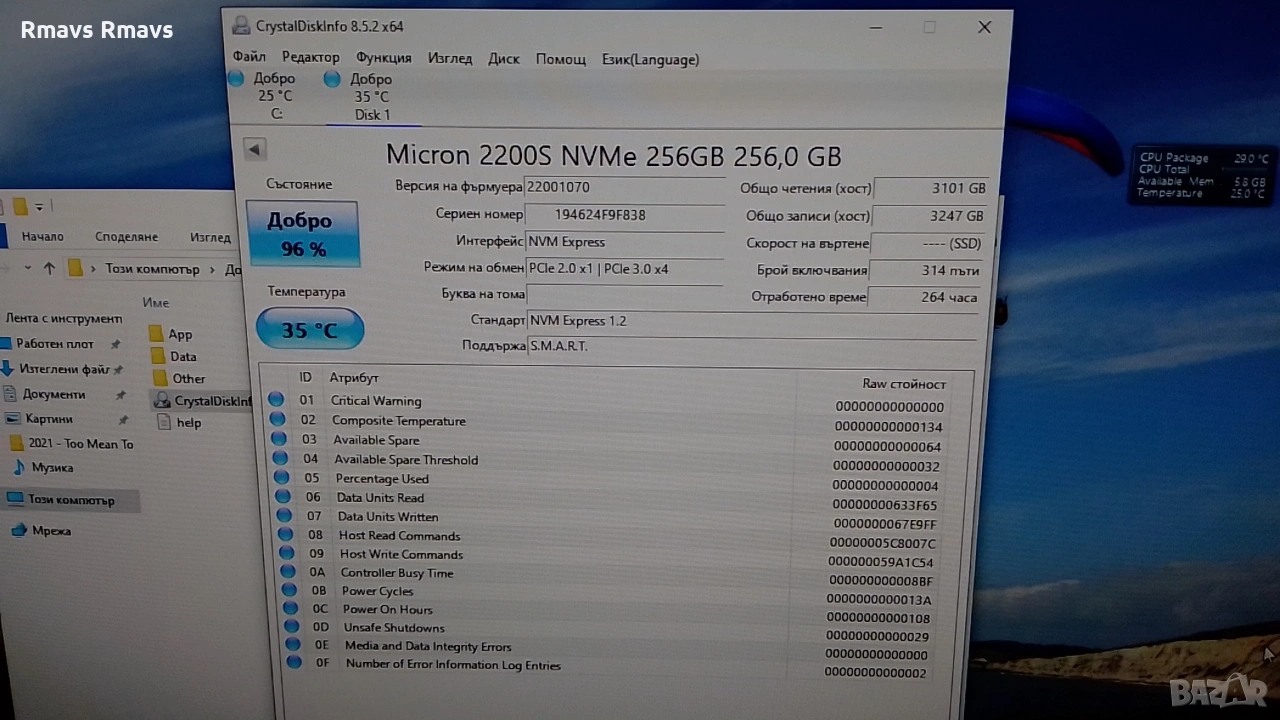This screenshot has height=720, width=1280.
Task: Click the serial number field
Action: tap(623, 214)
